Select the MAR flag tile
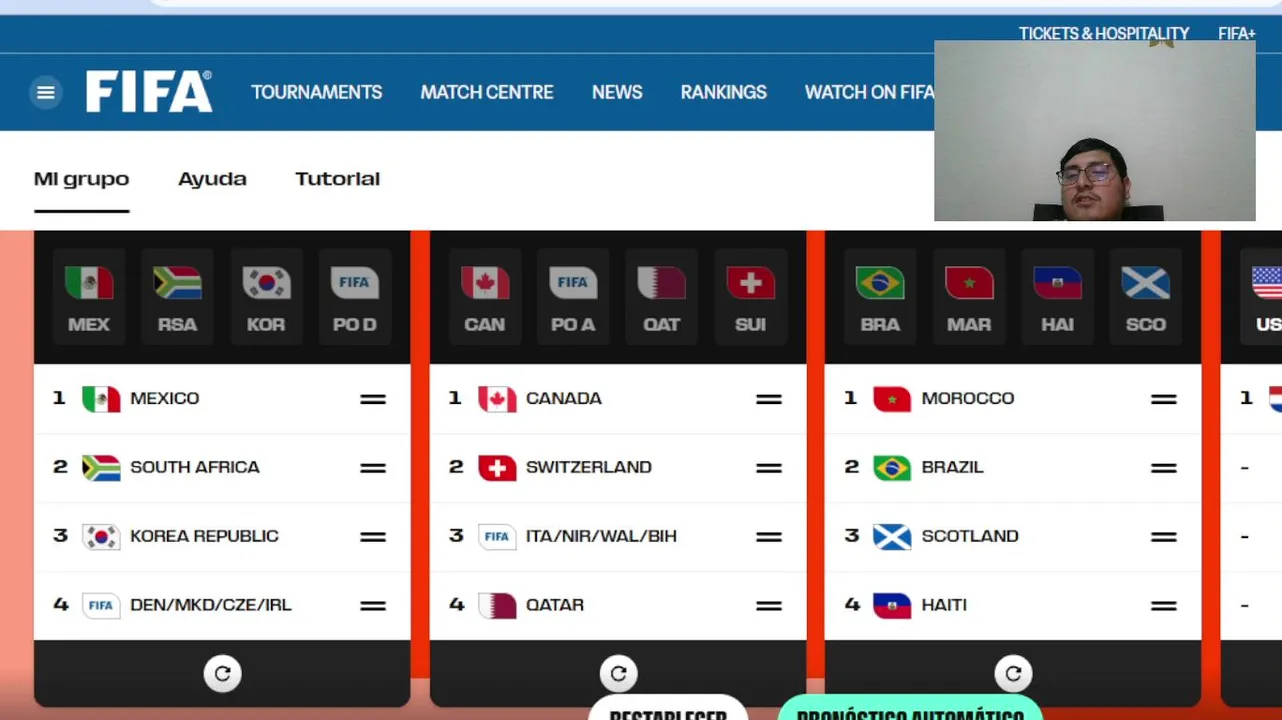This screenshot has width=1282, height=720. 969,298
